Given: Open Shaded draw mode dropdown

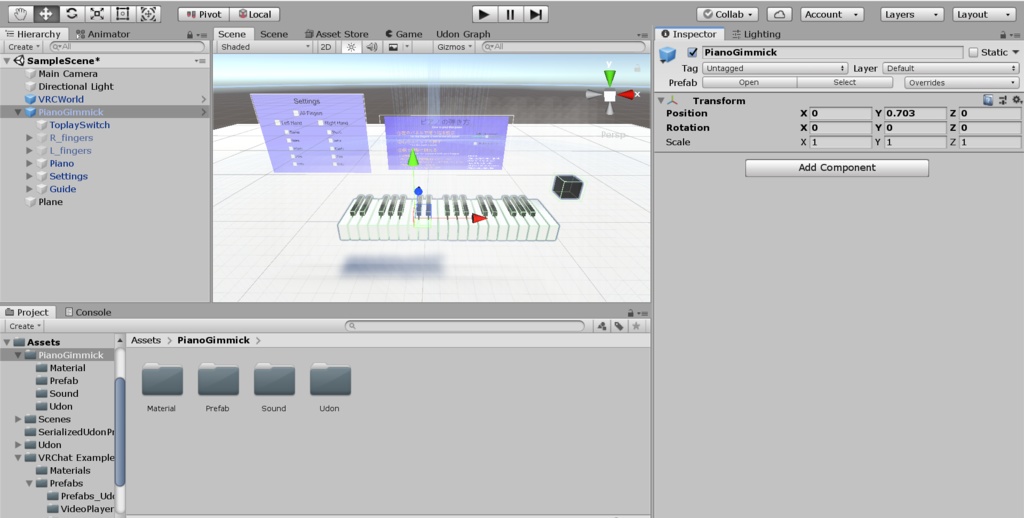Looking at the screenshot, I should pyautogui.click(x=264, y=47).
